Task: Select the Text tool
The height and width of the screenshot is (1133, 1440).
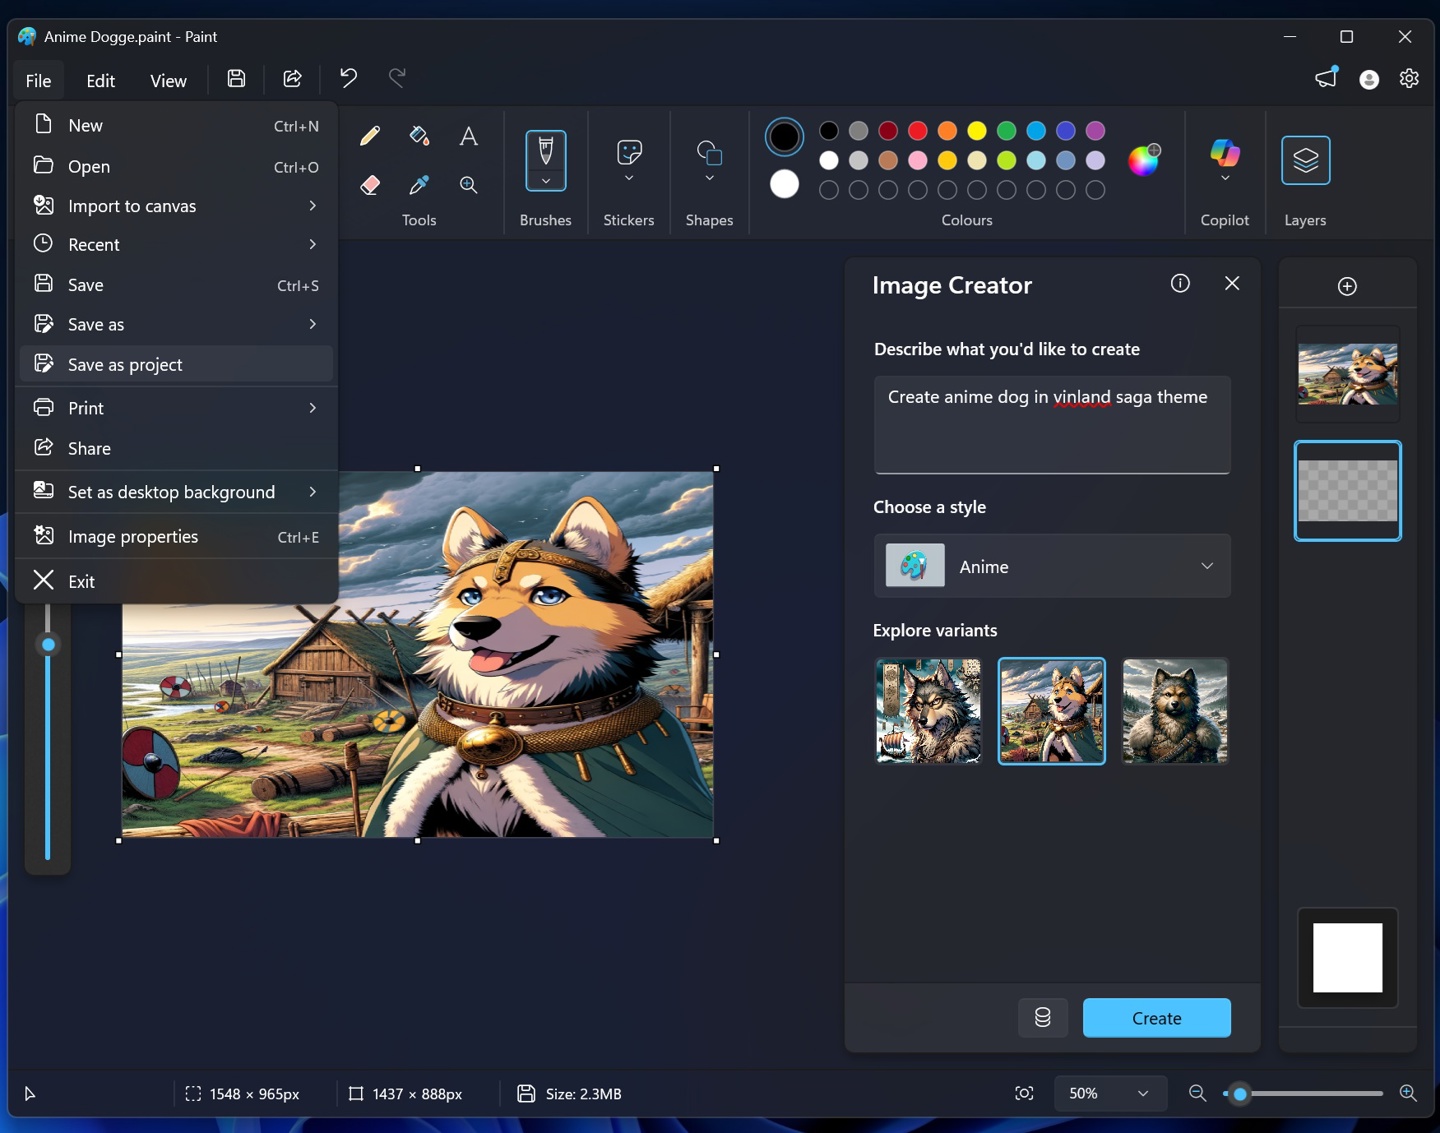Action: point(468,136)
